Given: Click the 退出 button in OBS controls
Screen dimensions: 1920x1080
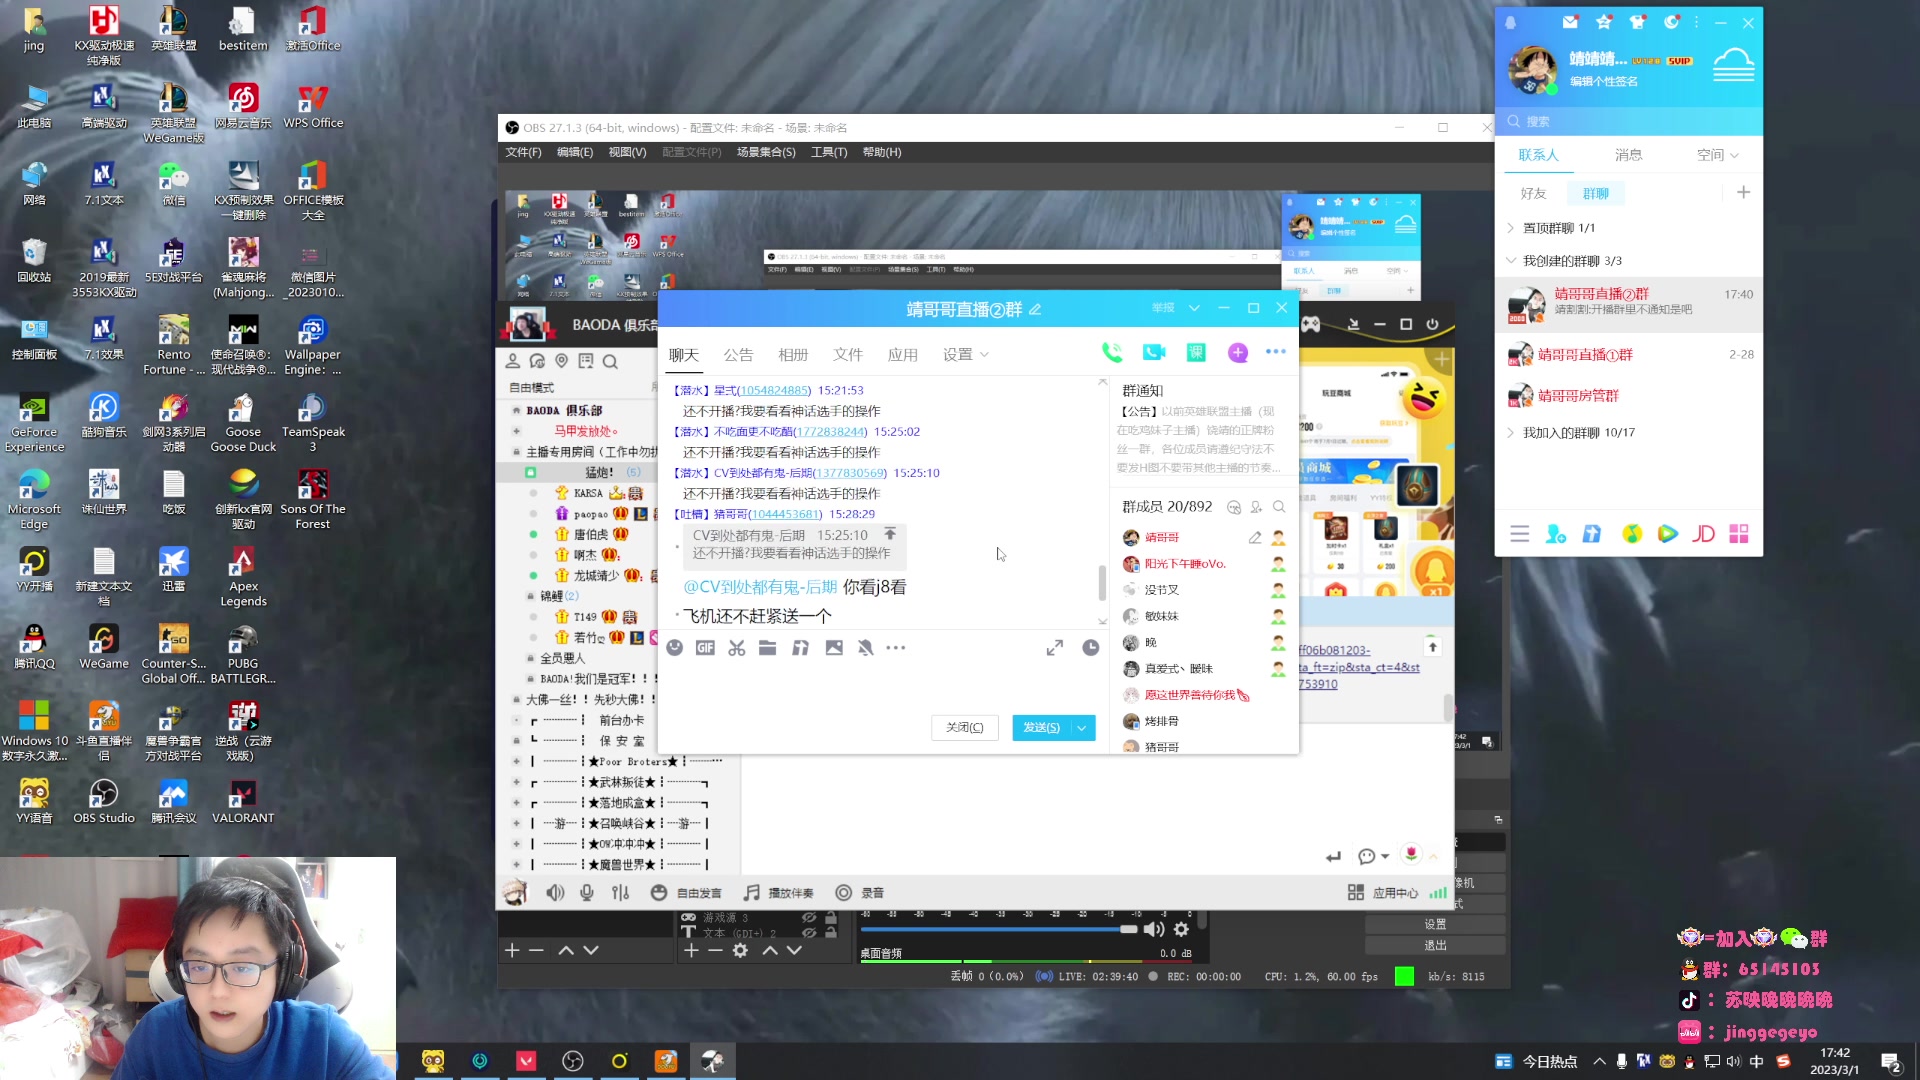Looking at the screenshot, I should [1435, 945].
